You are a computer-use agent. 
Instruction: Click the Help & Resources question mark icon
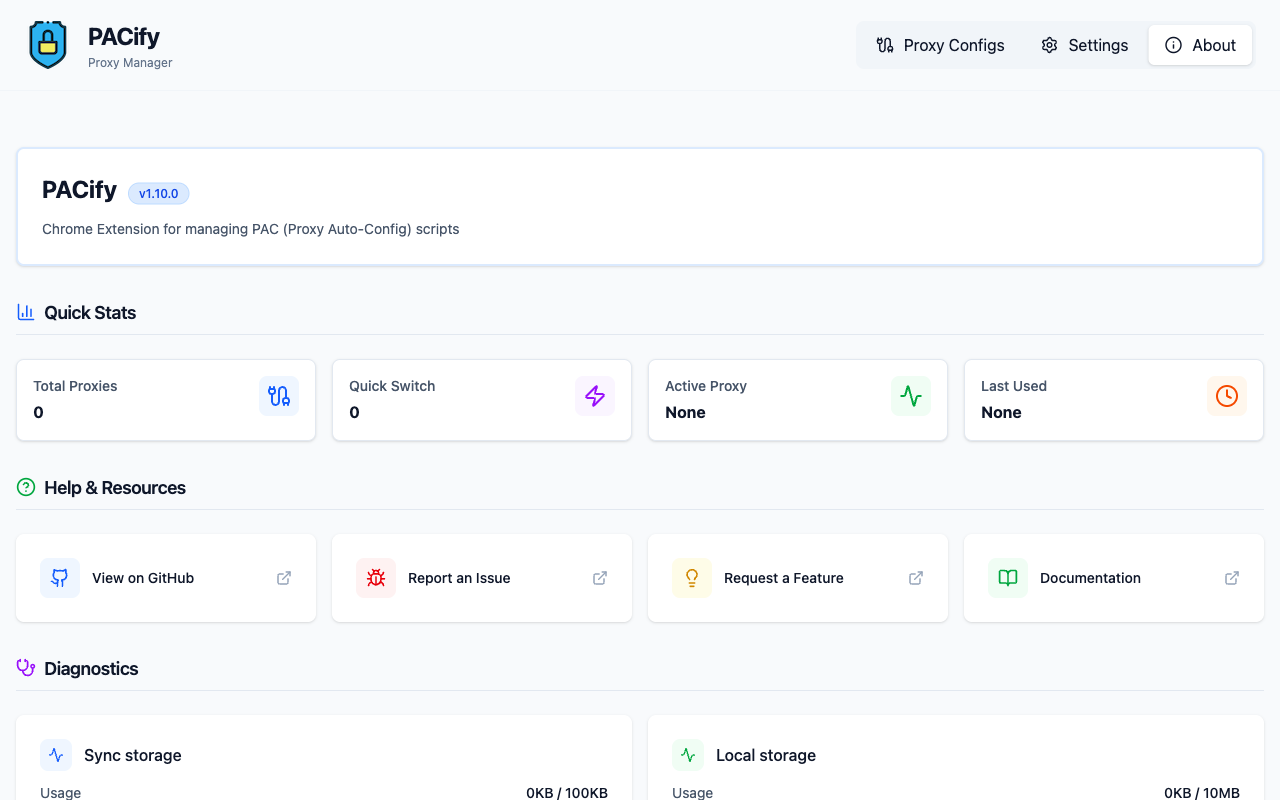pyautogui.click(x=26, y=487)
